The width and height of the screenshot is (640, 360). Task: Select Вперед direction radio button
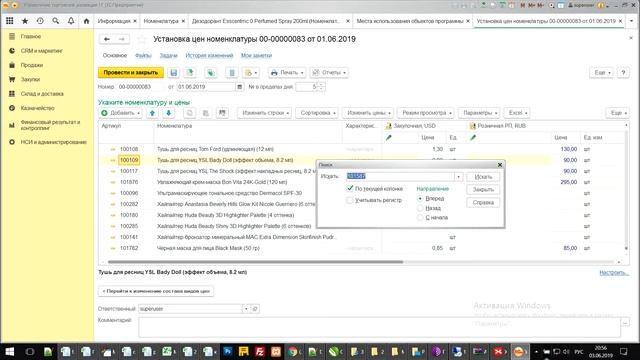(x=420, y=198)
